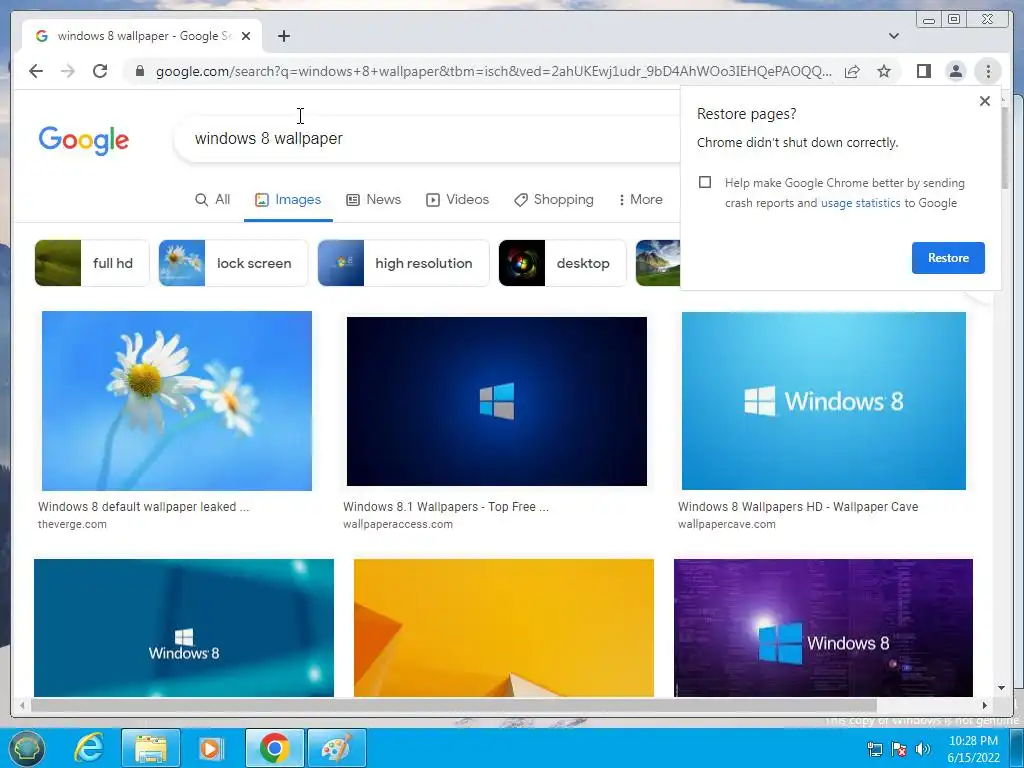Switch to All results tab

pos(213,200)
